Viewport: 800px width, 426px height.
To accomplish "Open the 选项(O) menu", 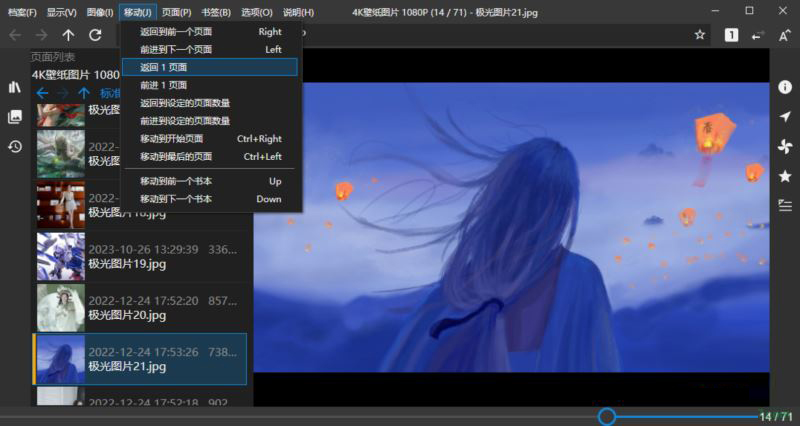I will tap(257, 12).
